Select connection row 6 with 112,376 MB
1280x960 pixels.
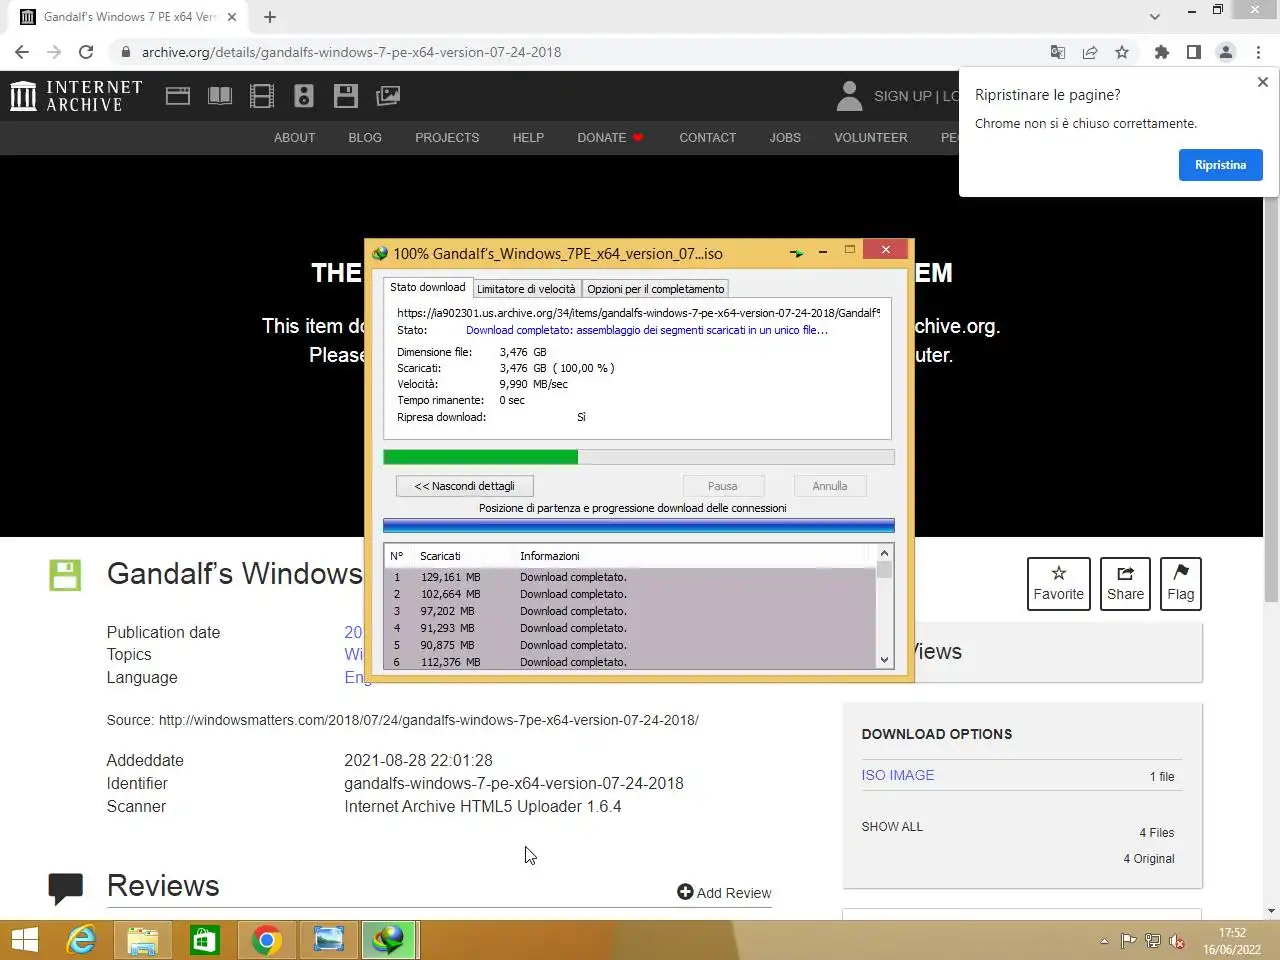(x=630, y=662)
